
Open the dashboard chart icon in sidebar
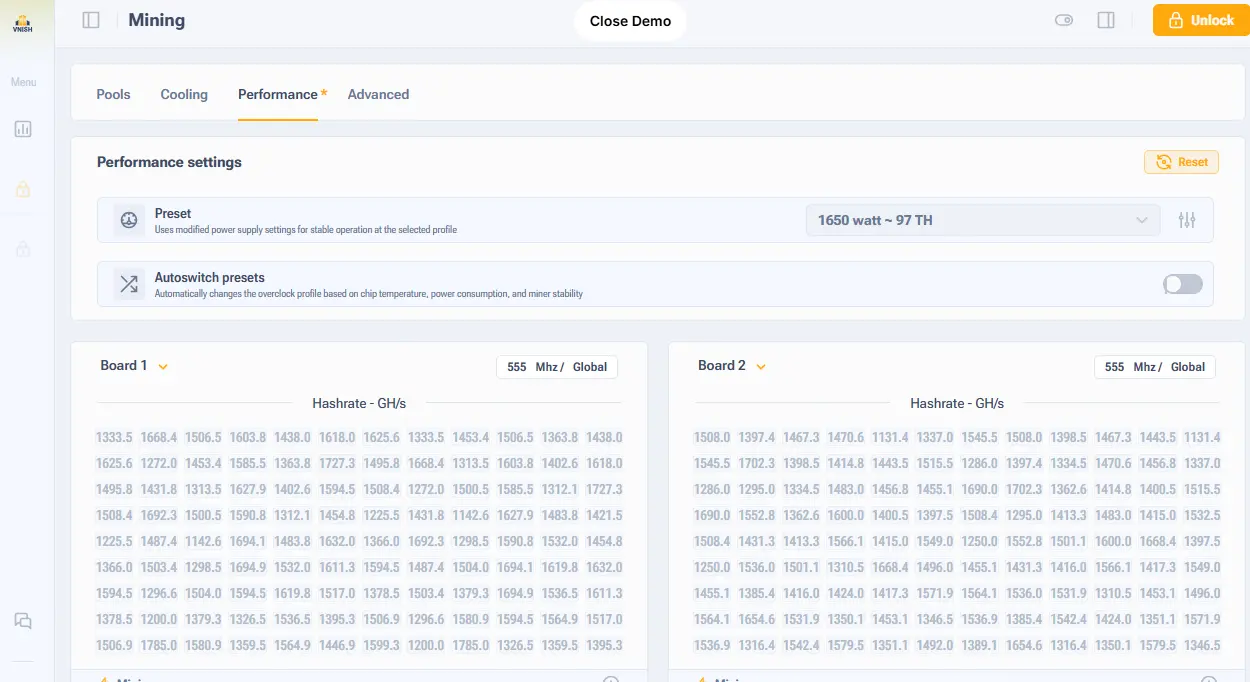23,129
